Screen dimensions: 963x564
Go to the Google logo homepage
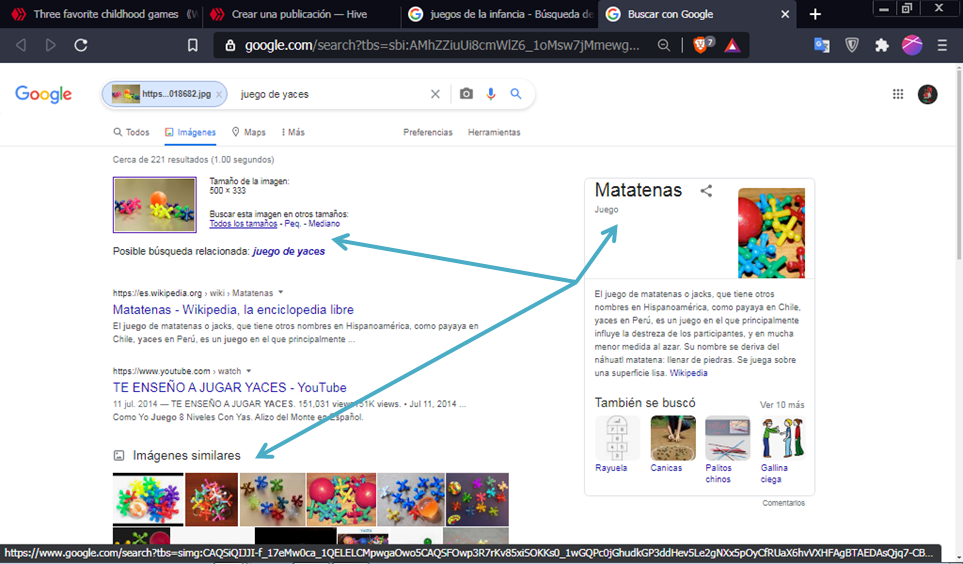pos(44,94)
